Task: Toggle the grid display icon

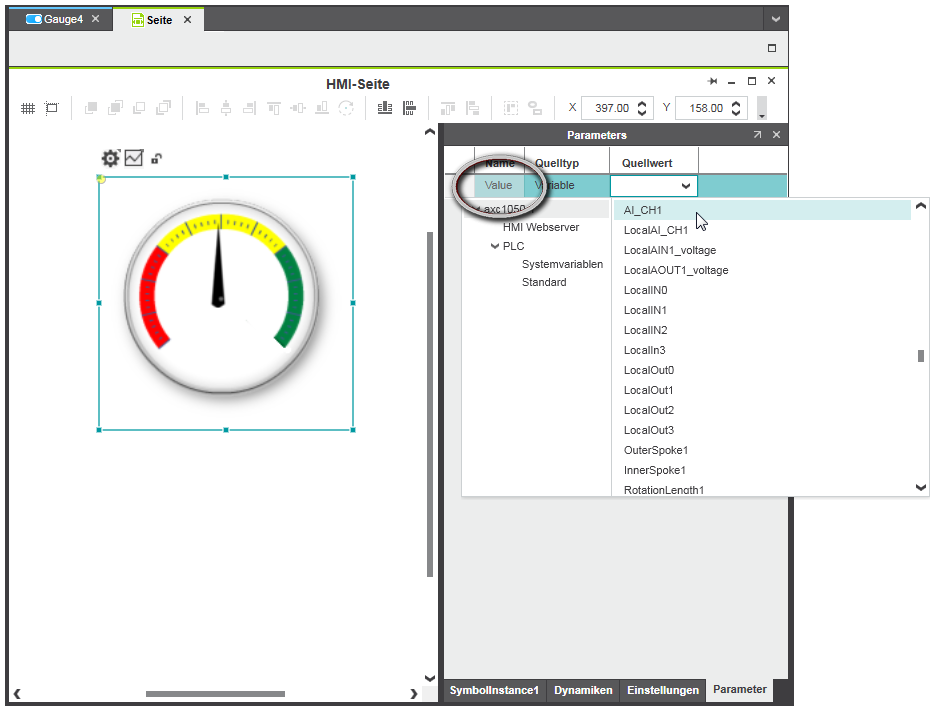Action: (x=28, y=108)
